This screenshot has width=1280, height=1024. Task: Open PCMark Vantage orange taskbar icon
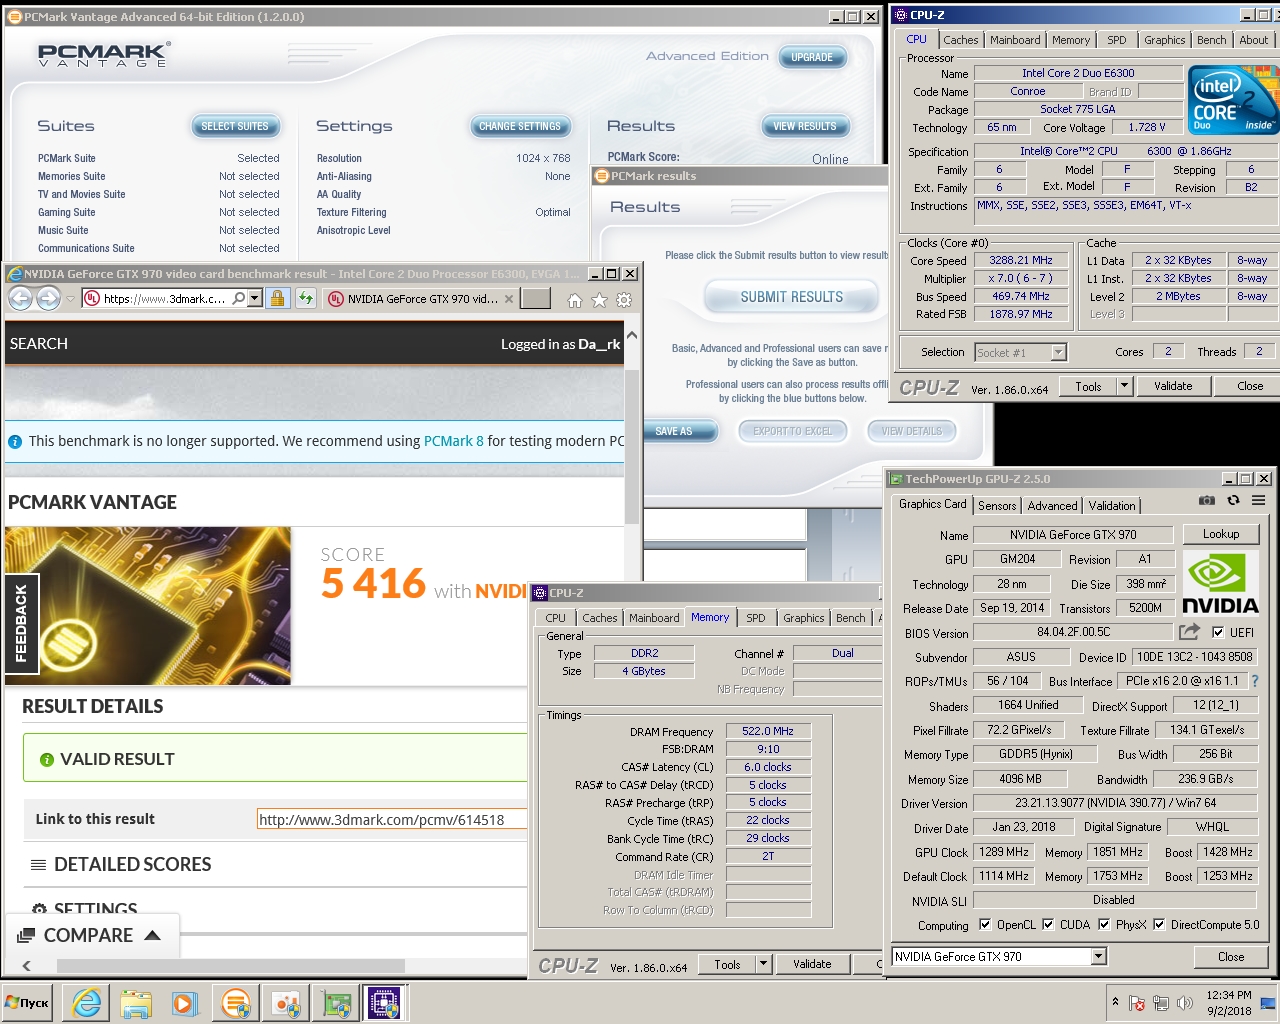coord(235,1003)
